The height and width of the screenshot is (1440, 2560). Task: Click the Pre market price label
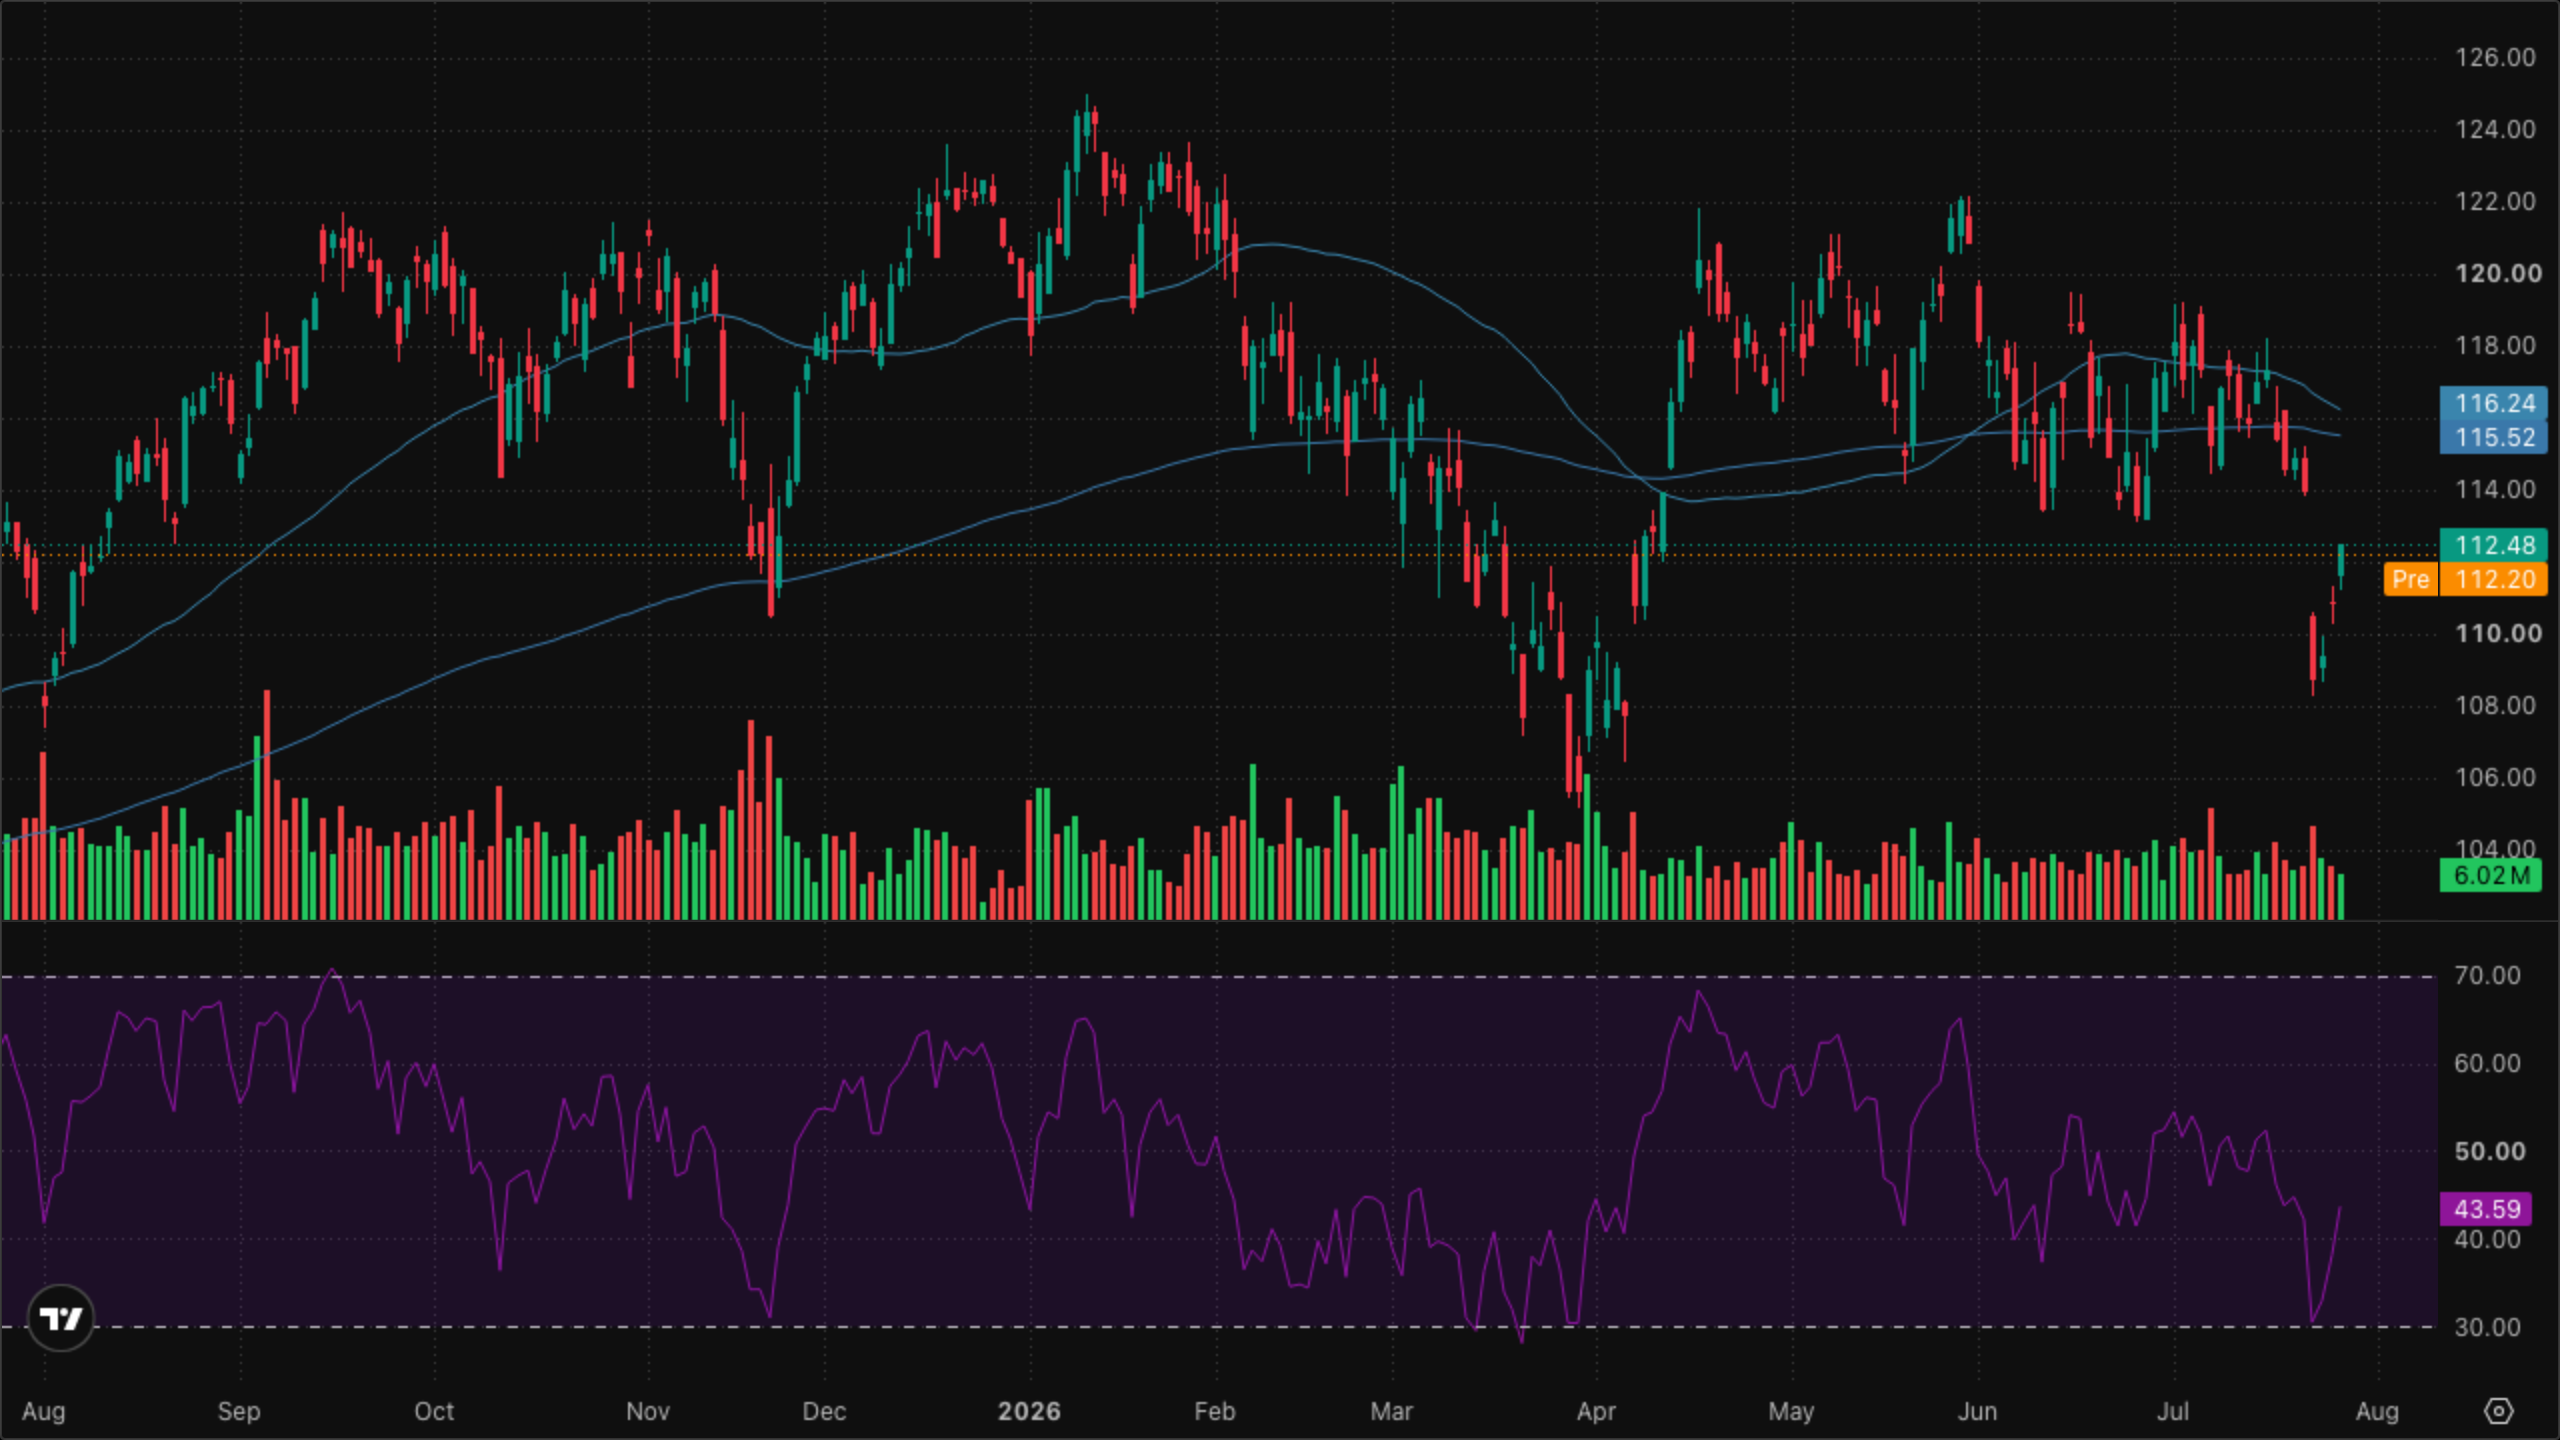[x=2411, y=579]
